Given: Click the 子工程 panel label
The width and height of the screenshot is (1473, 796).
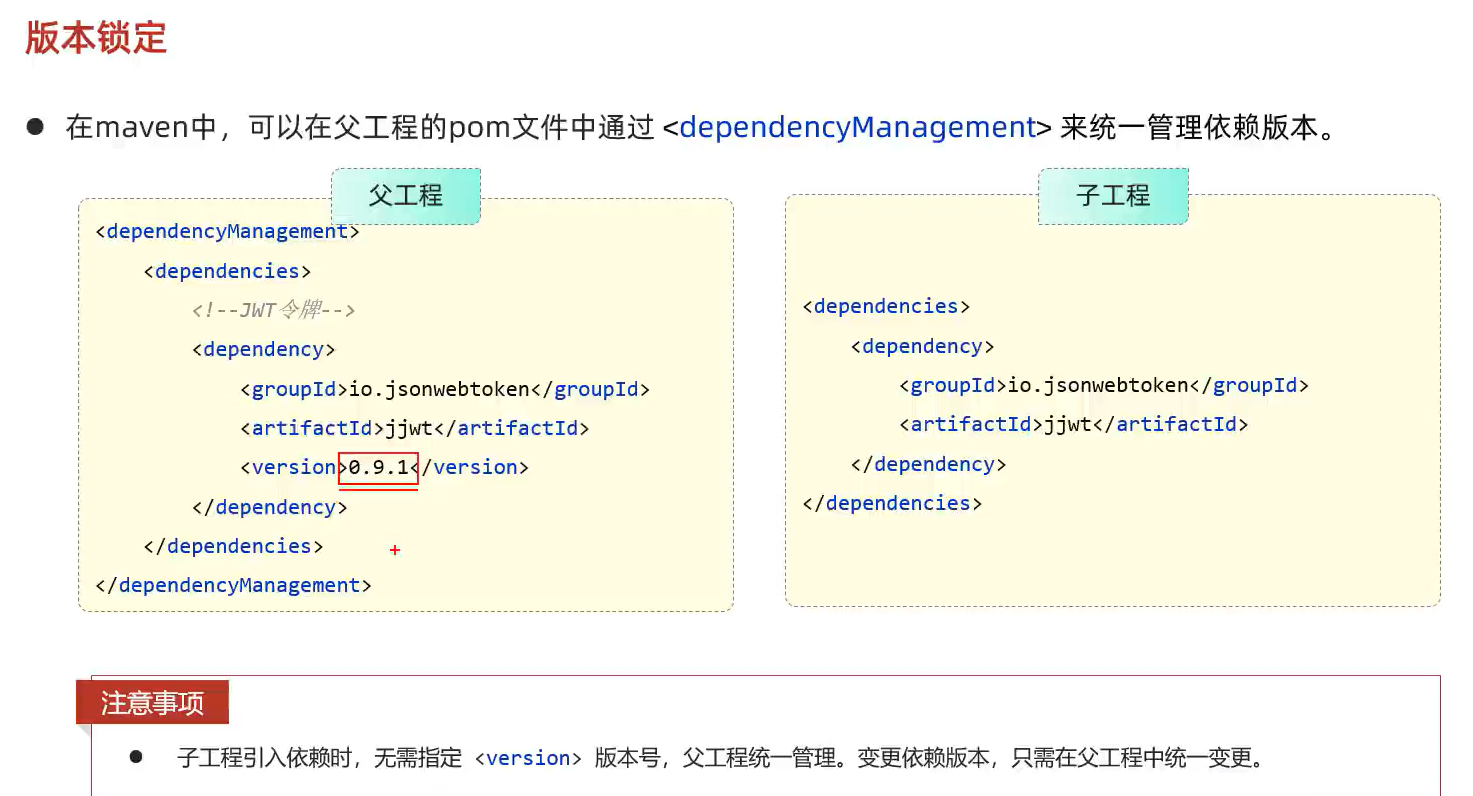Looking at the screenshot, I should click(1113, 195).
